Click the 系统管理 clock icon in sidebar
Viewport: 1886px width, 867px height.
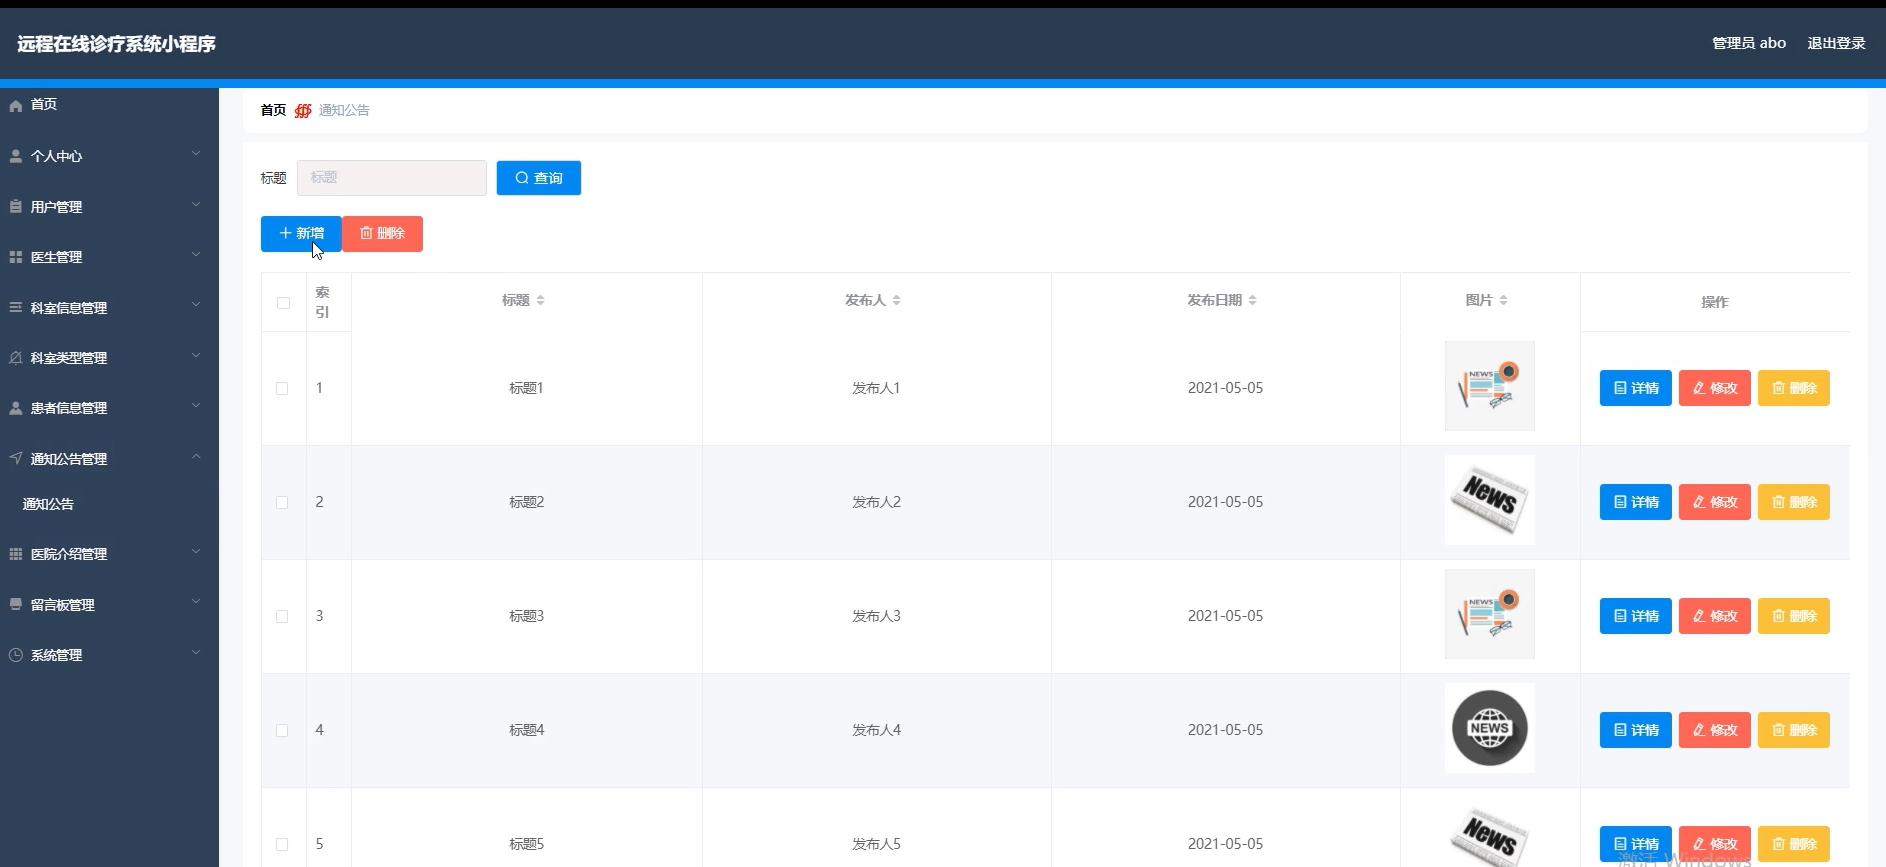pyautogui.click(x=16, y=655)
